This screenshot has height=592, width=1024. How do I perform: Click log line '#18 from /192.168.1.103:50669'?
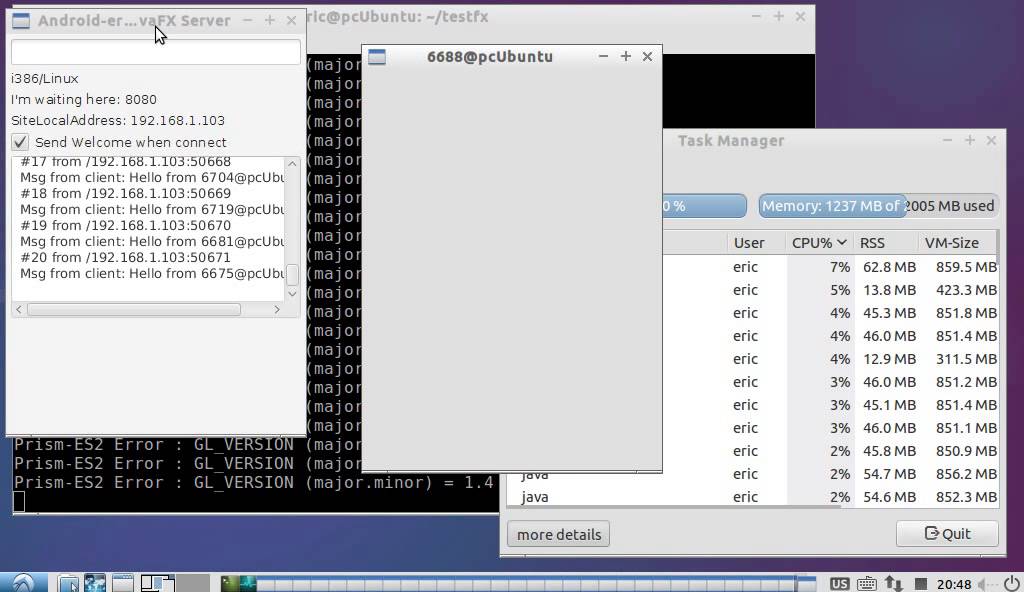pos(125,193)
